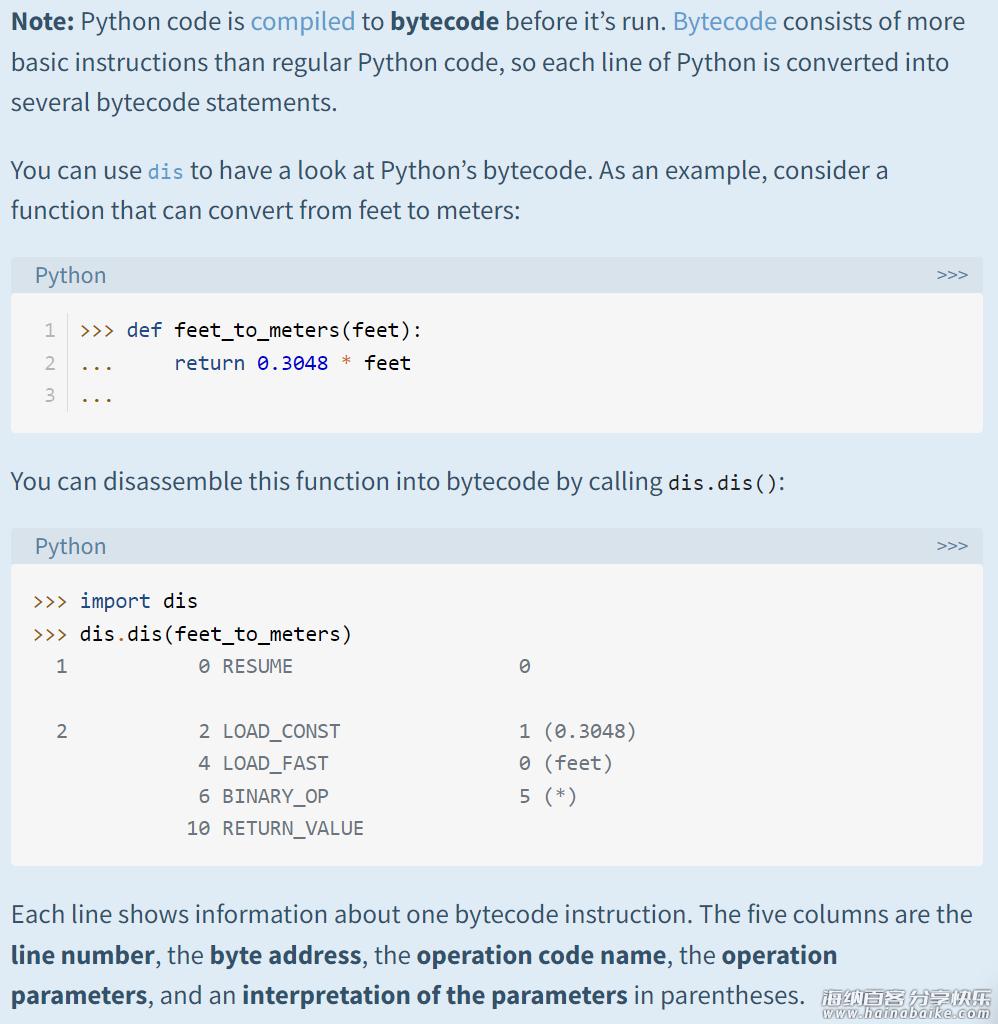
Task: Toggle >>> prompts on the dis.dis output block
Action: [952, 546]
